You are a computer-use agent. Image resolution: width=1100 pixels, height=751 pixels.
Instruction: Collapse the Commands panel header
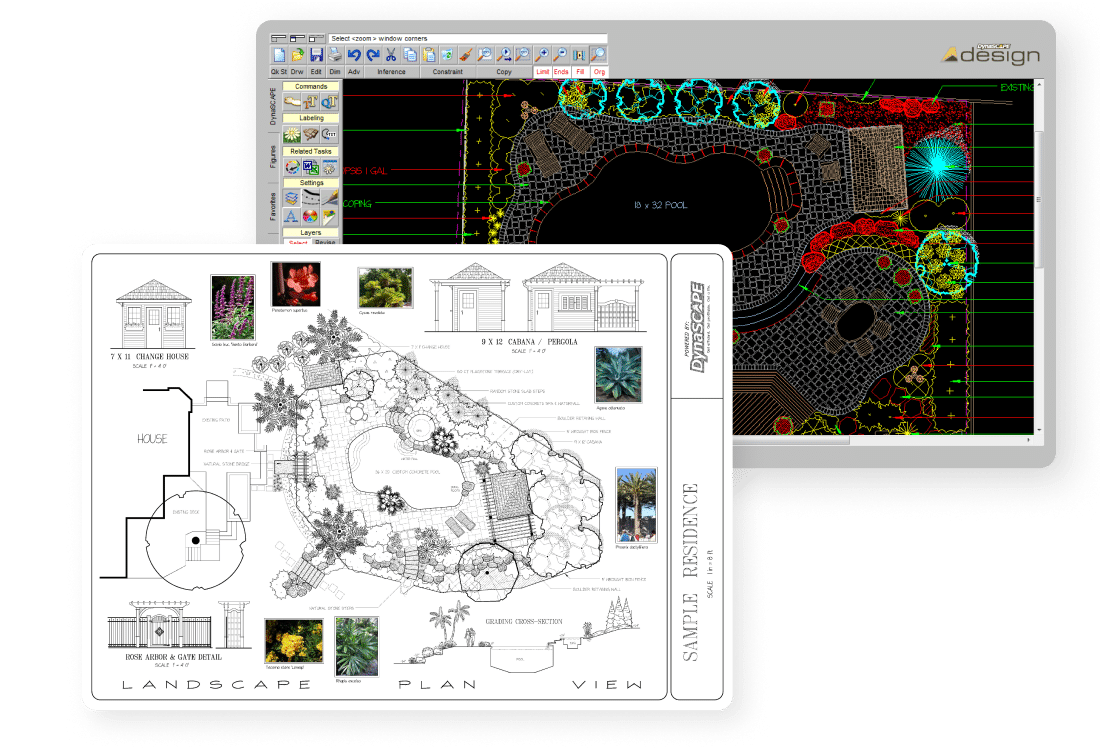coord(311,87)
